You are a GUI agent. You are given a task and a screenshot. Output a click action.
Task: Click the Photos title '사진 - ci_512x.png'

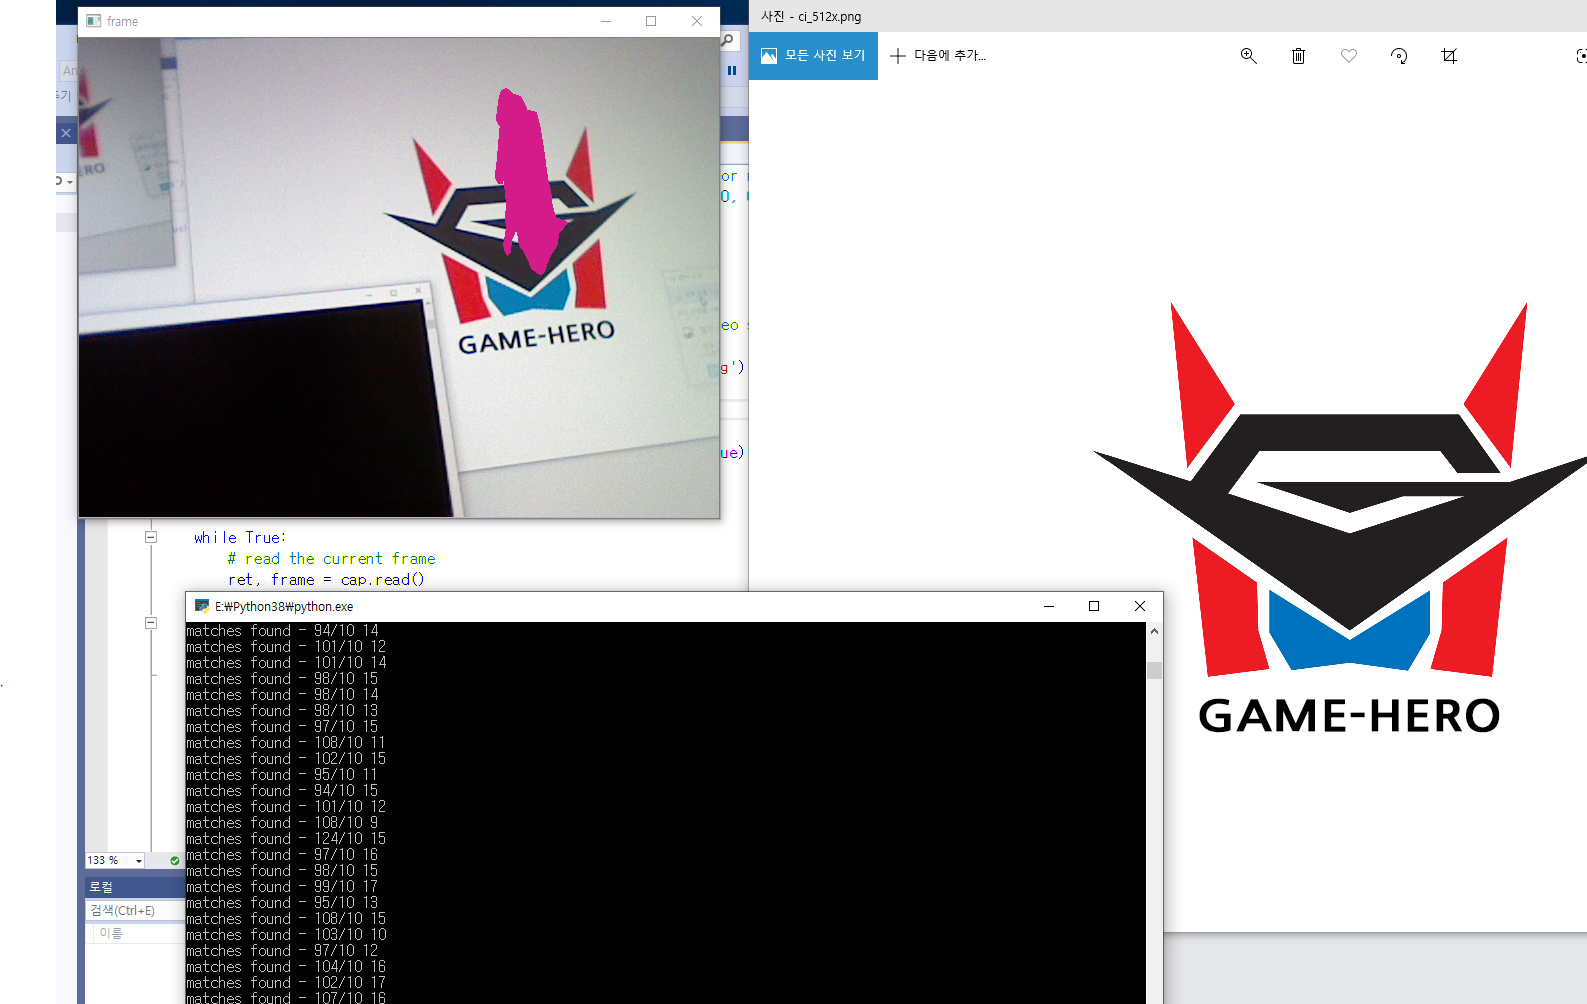coord(811,16)
